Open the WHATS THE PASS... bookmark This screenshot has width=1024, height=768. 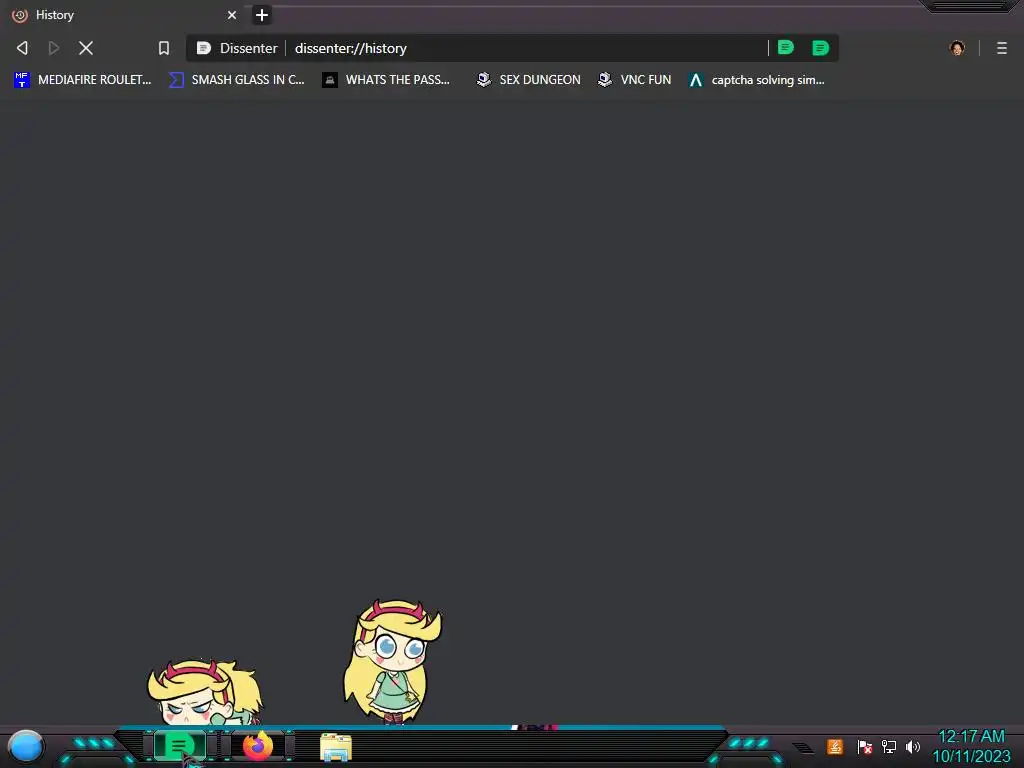[x=387, y=80]
